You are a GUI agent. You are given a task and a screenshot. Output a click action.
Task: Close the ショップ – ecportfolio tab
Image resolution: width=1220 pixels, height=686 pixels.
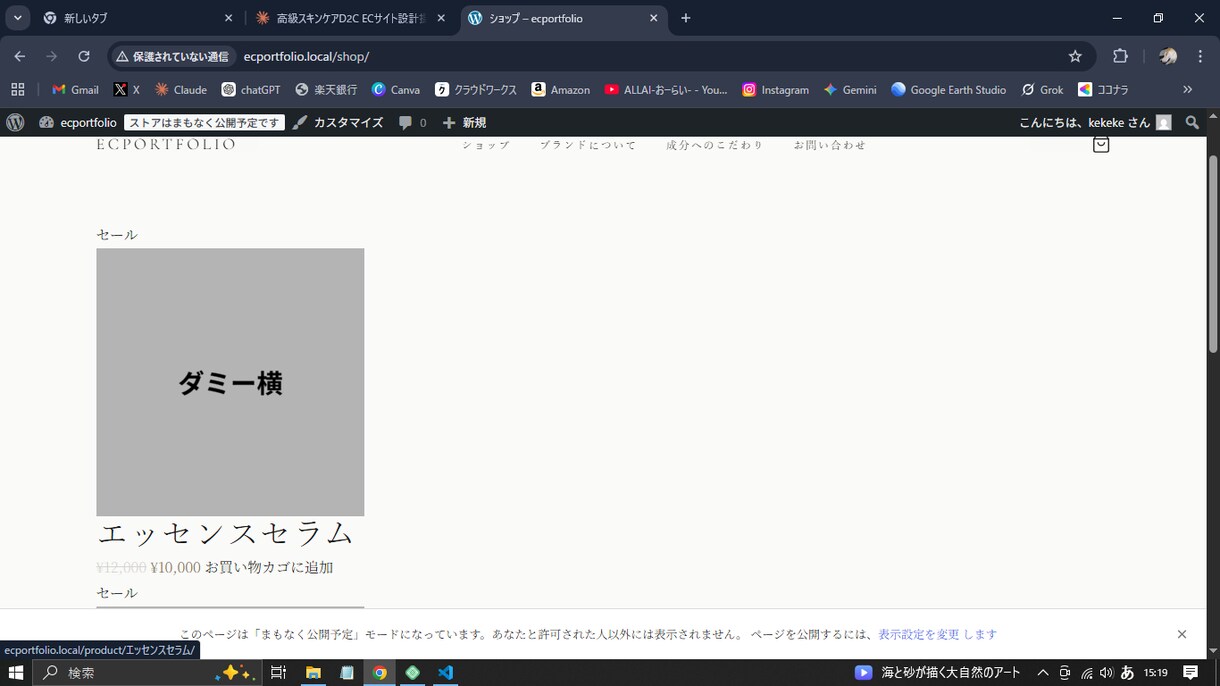pyautogui.click(x=654, y=18)
